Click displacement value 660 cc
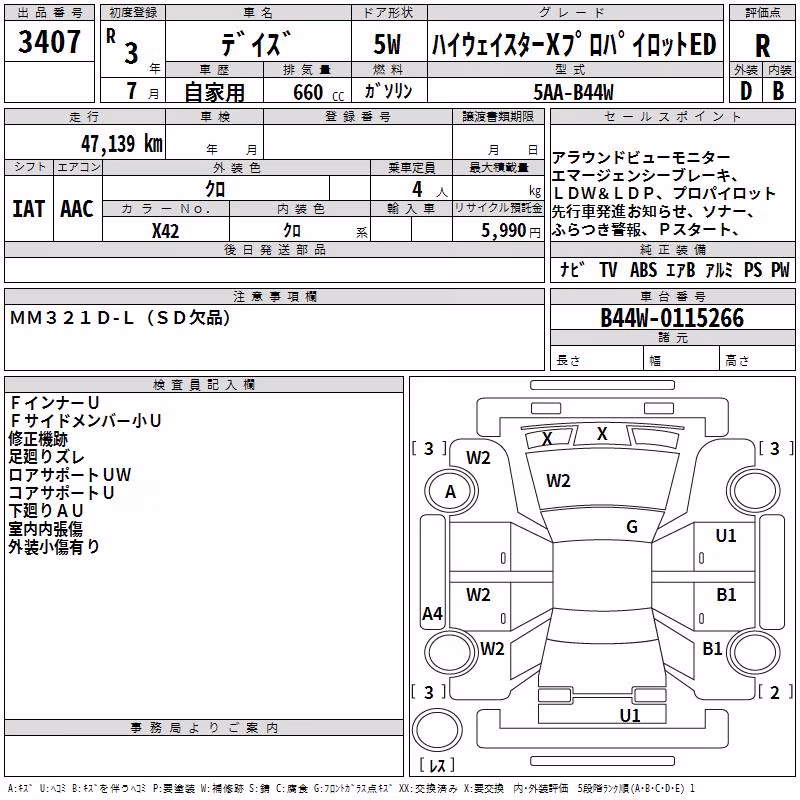 click(x=318, y=93)
